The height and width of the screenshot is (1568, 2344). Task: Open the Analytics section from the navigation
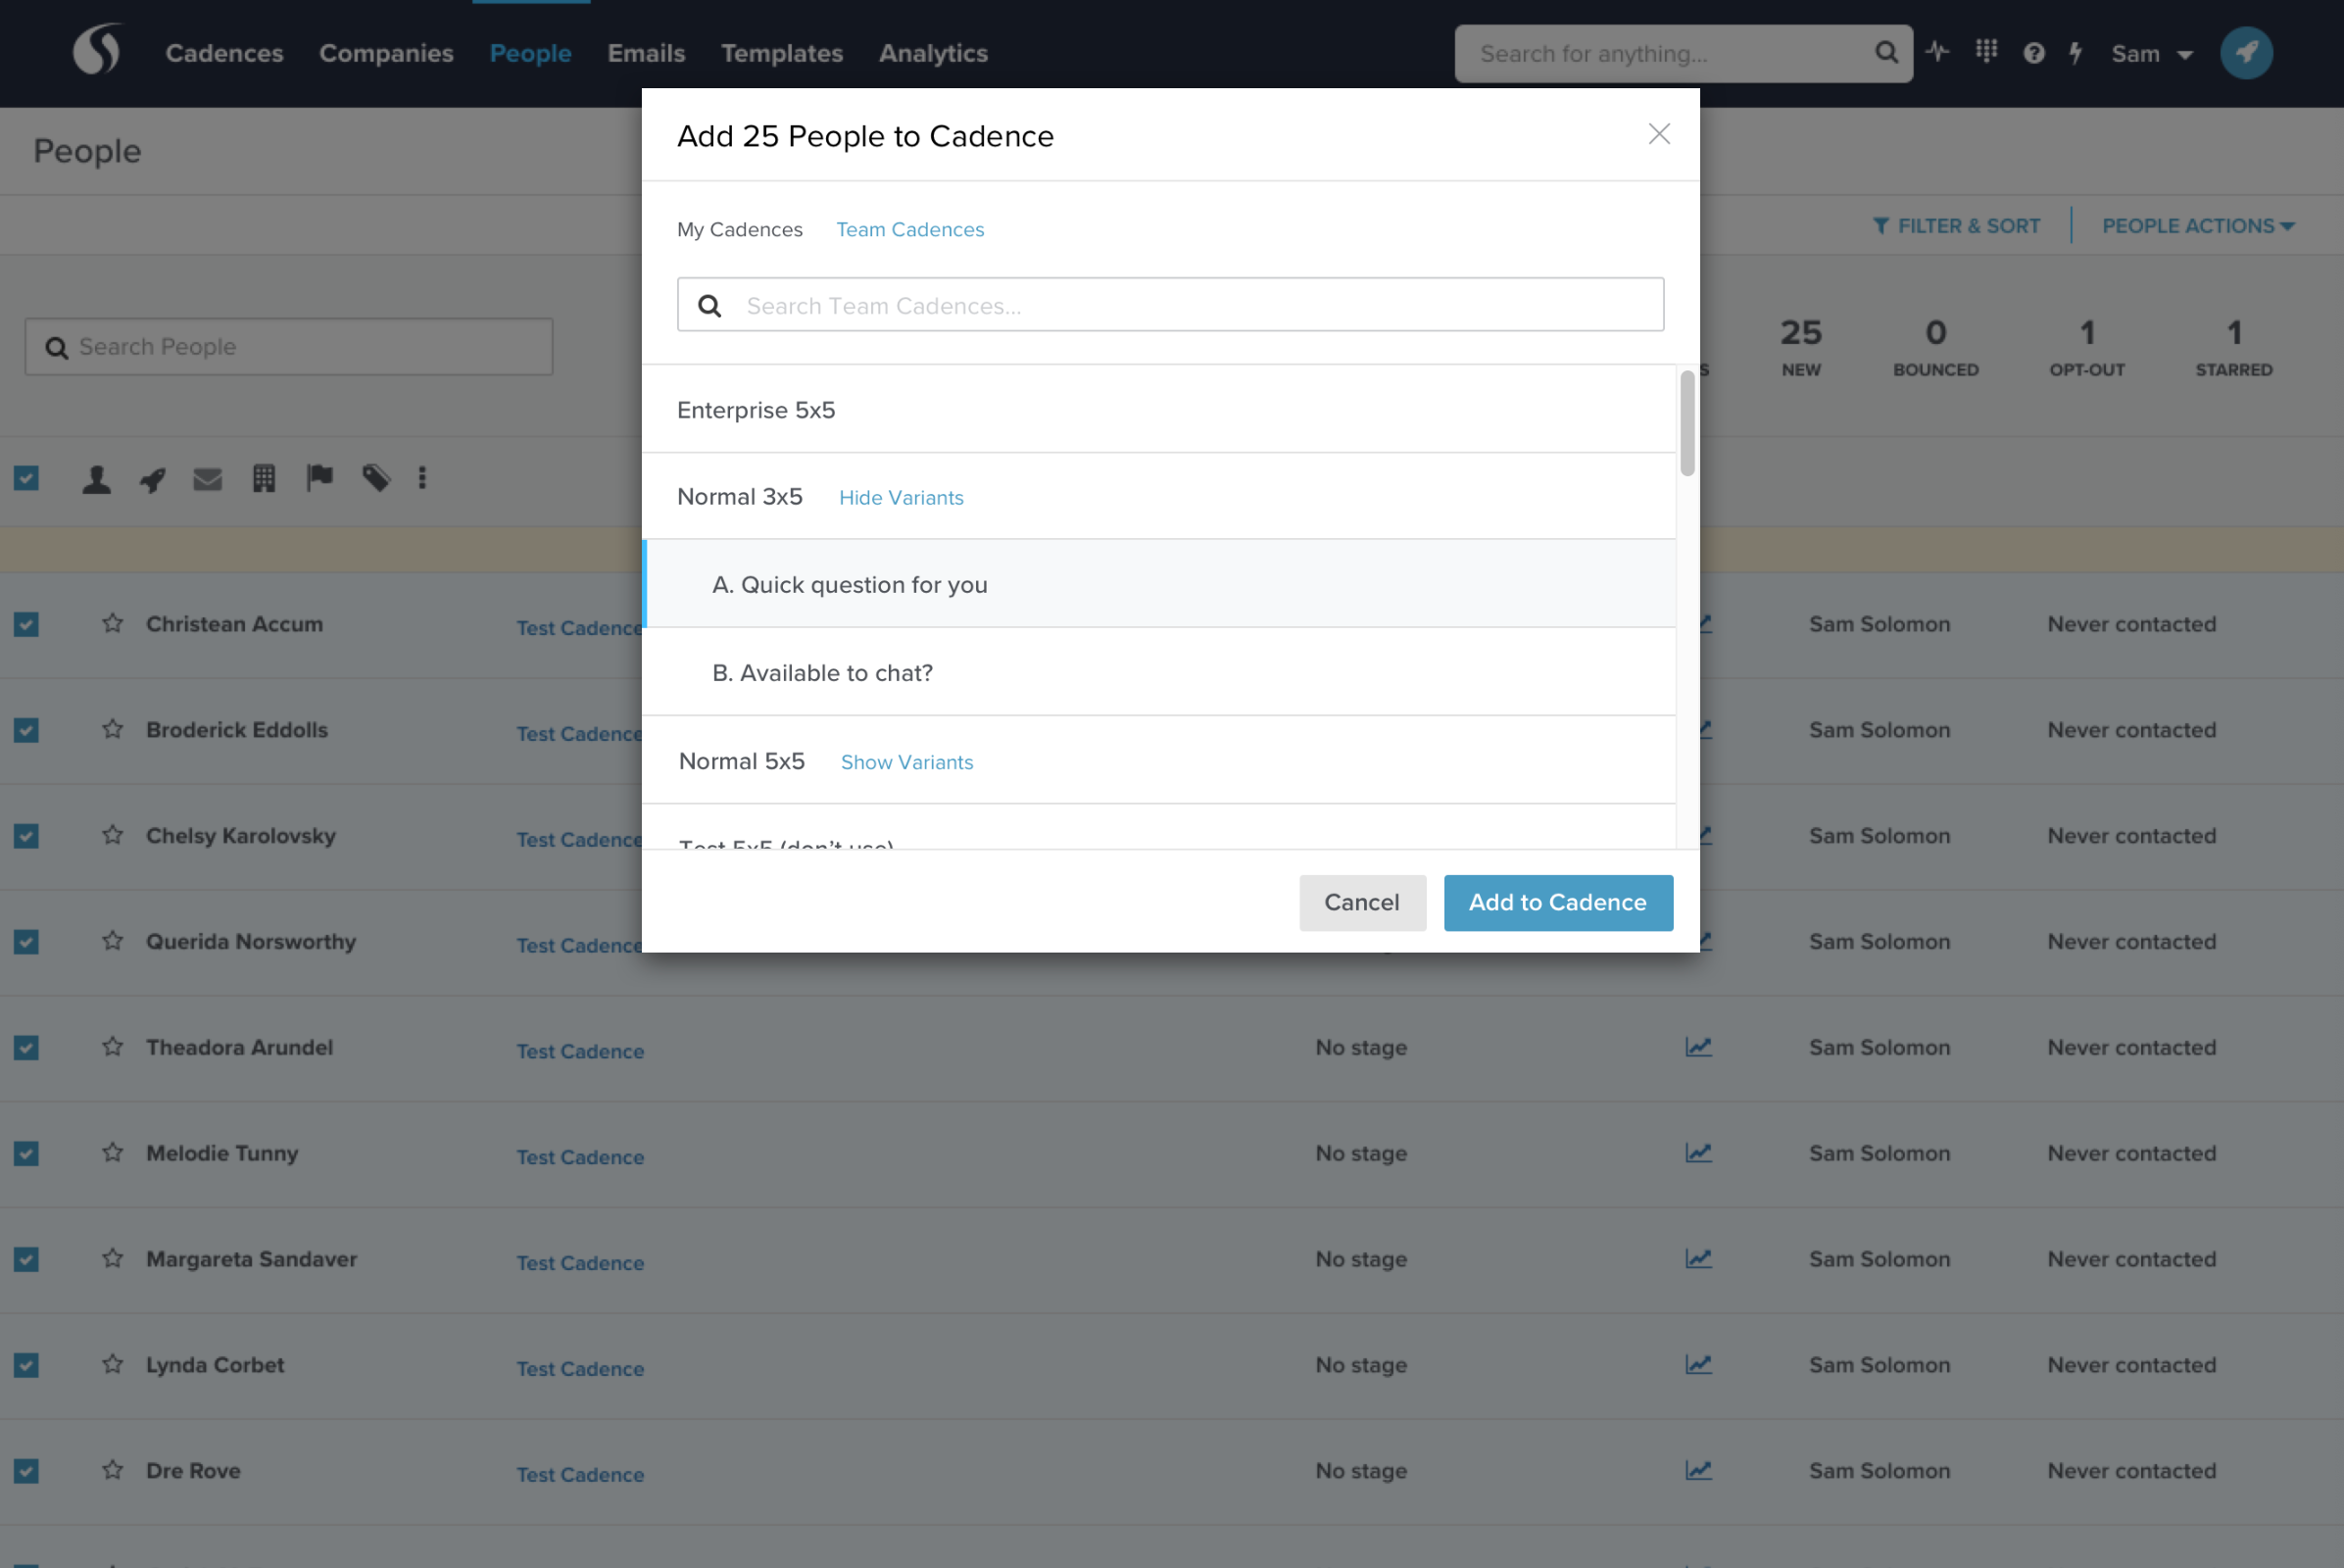[x=932, y=53]
